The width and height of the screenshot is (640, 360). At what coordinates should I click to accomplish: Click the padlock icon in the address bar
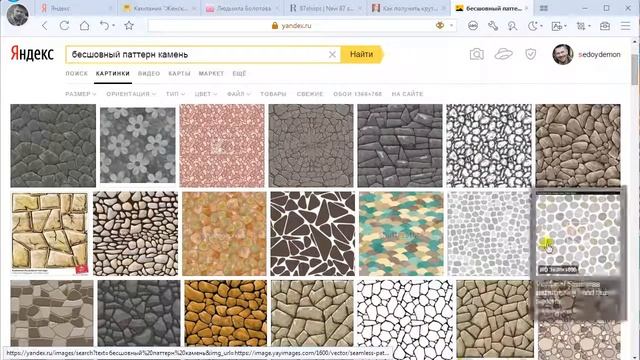(x=275, y=26)
